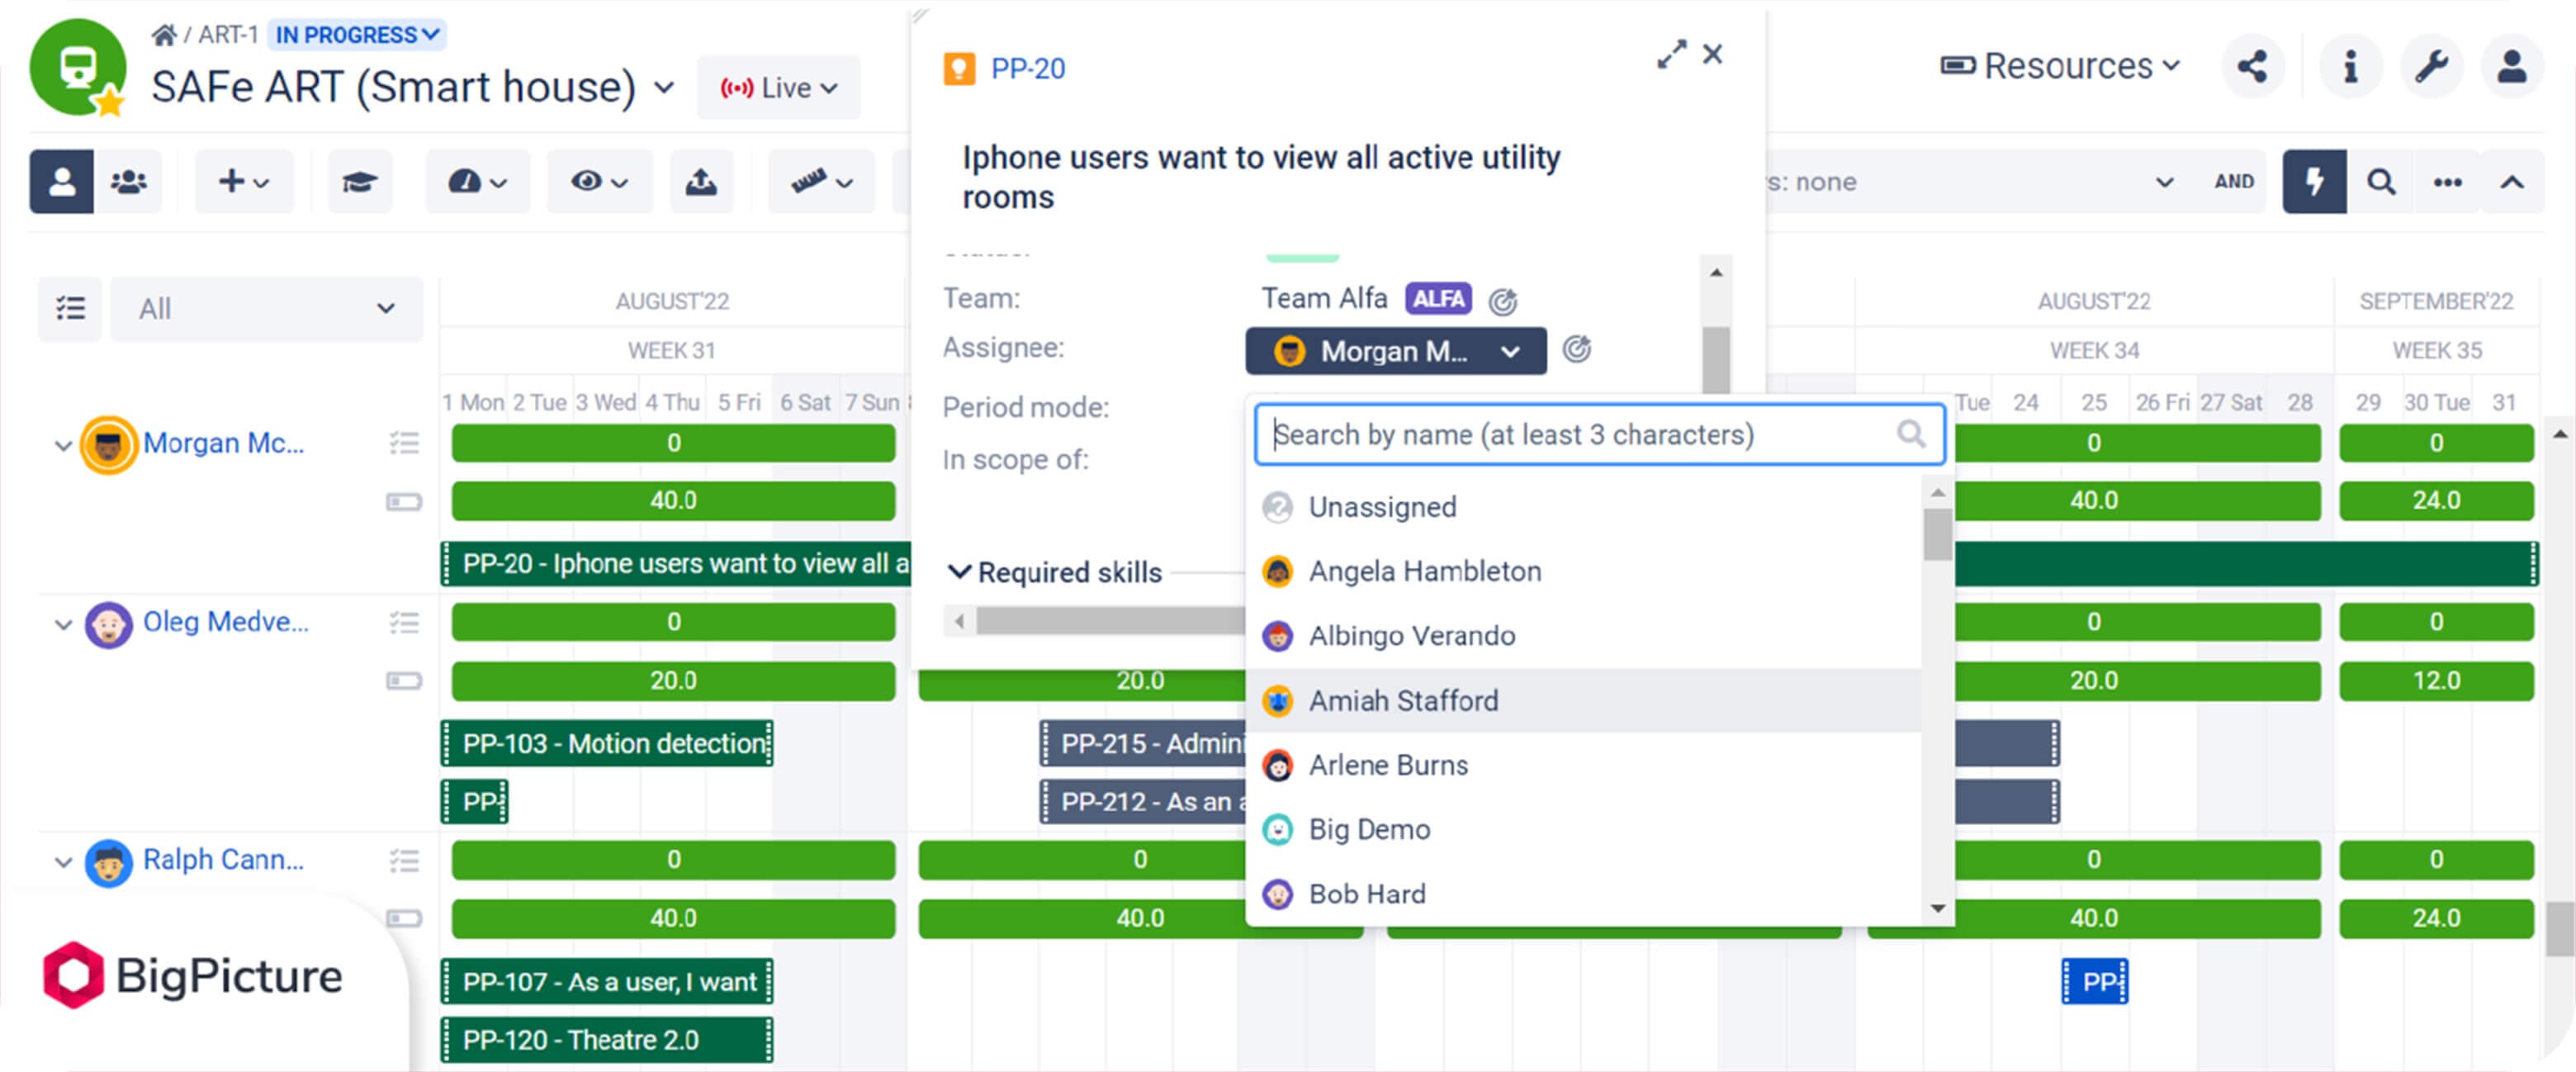This screenshot has width=2576, height=1072.
Task: Open the three-dots more options menu
Action: pos(2447,182)
